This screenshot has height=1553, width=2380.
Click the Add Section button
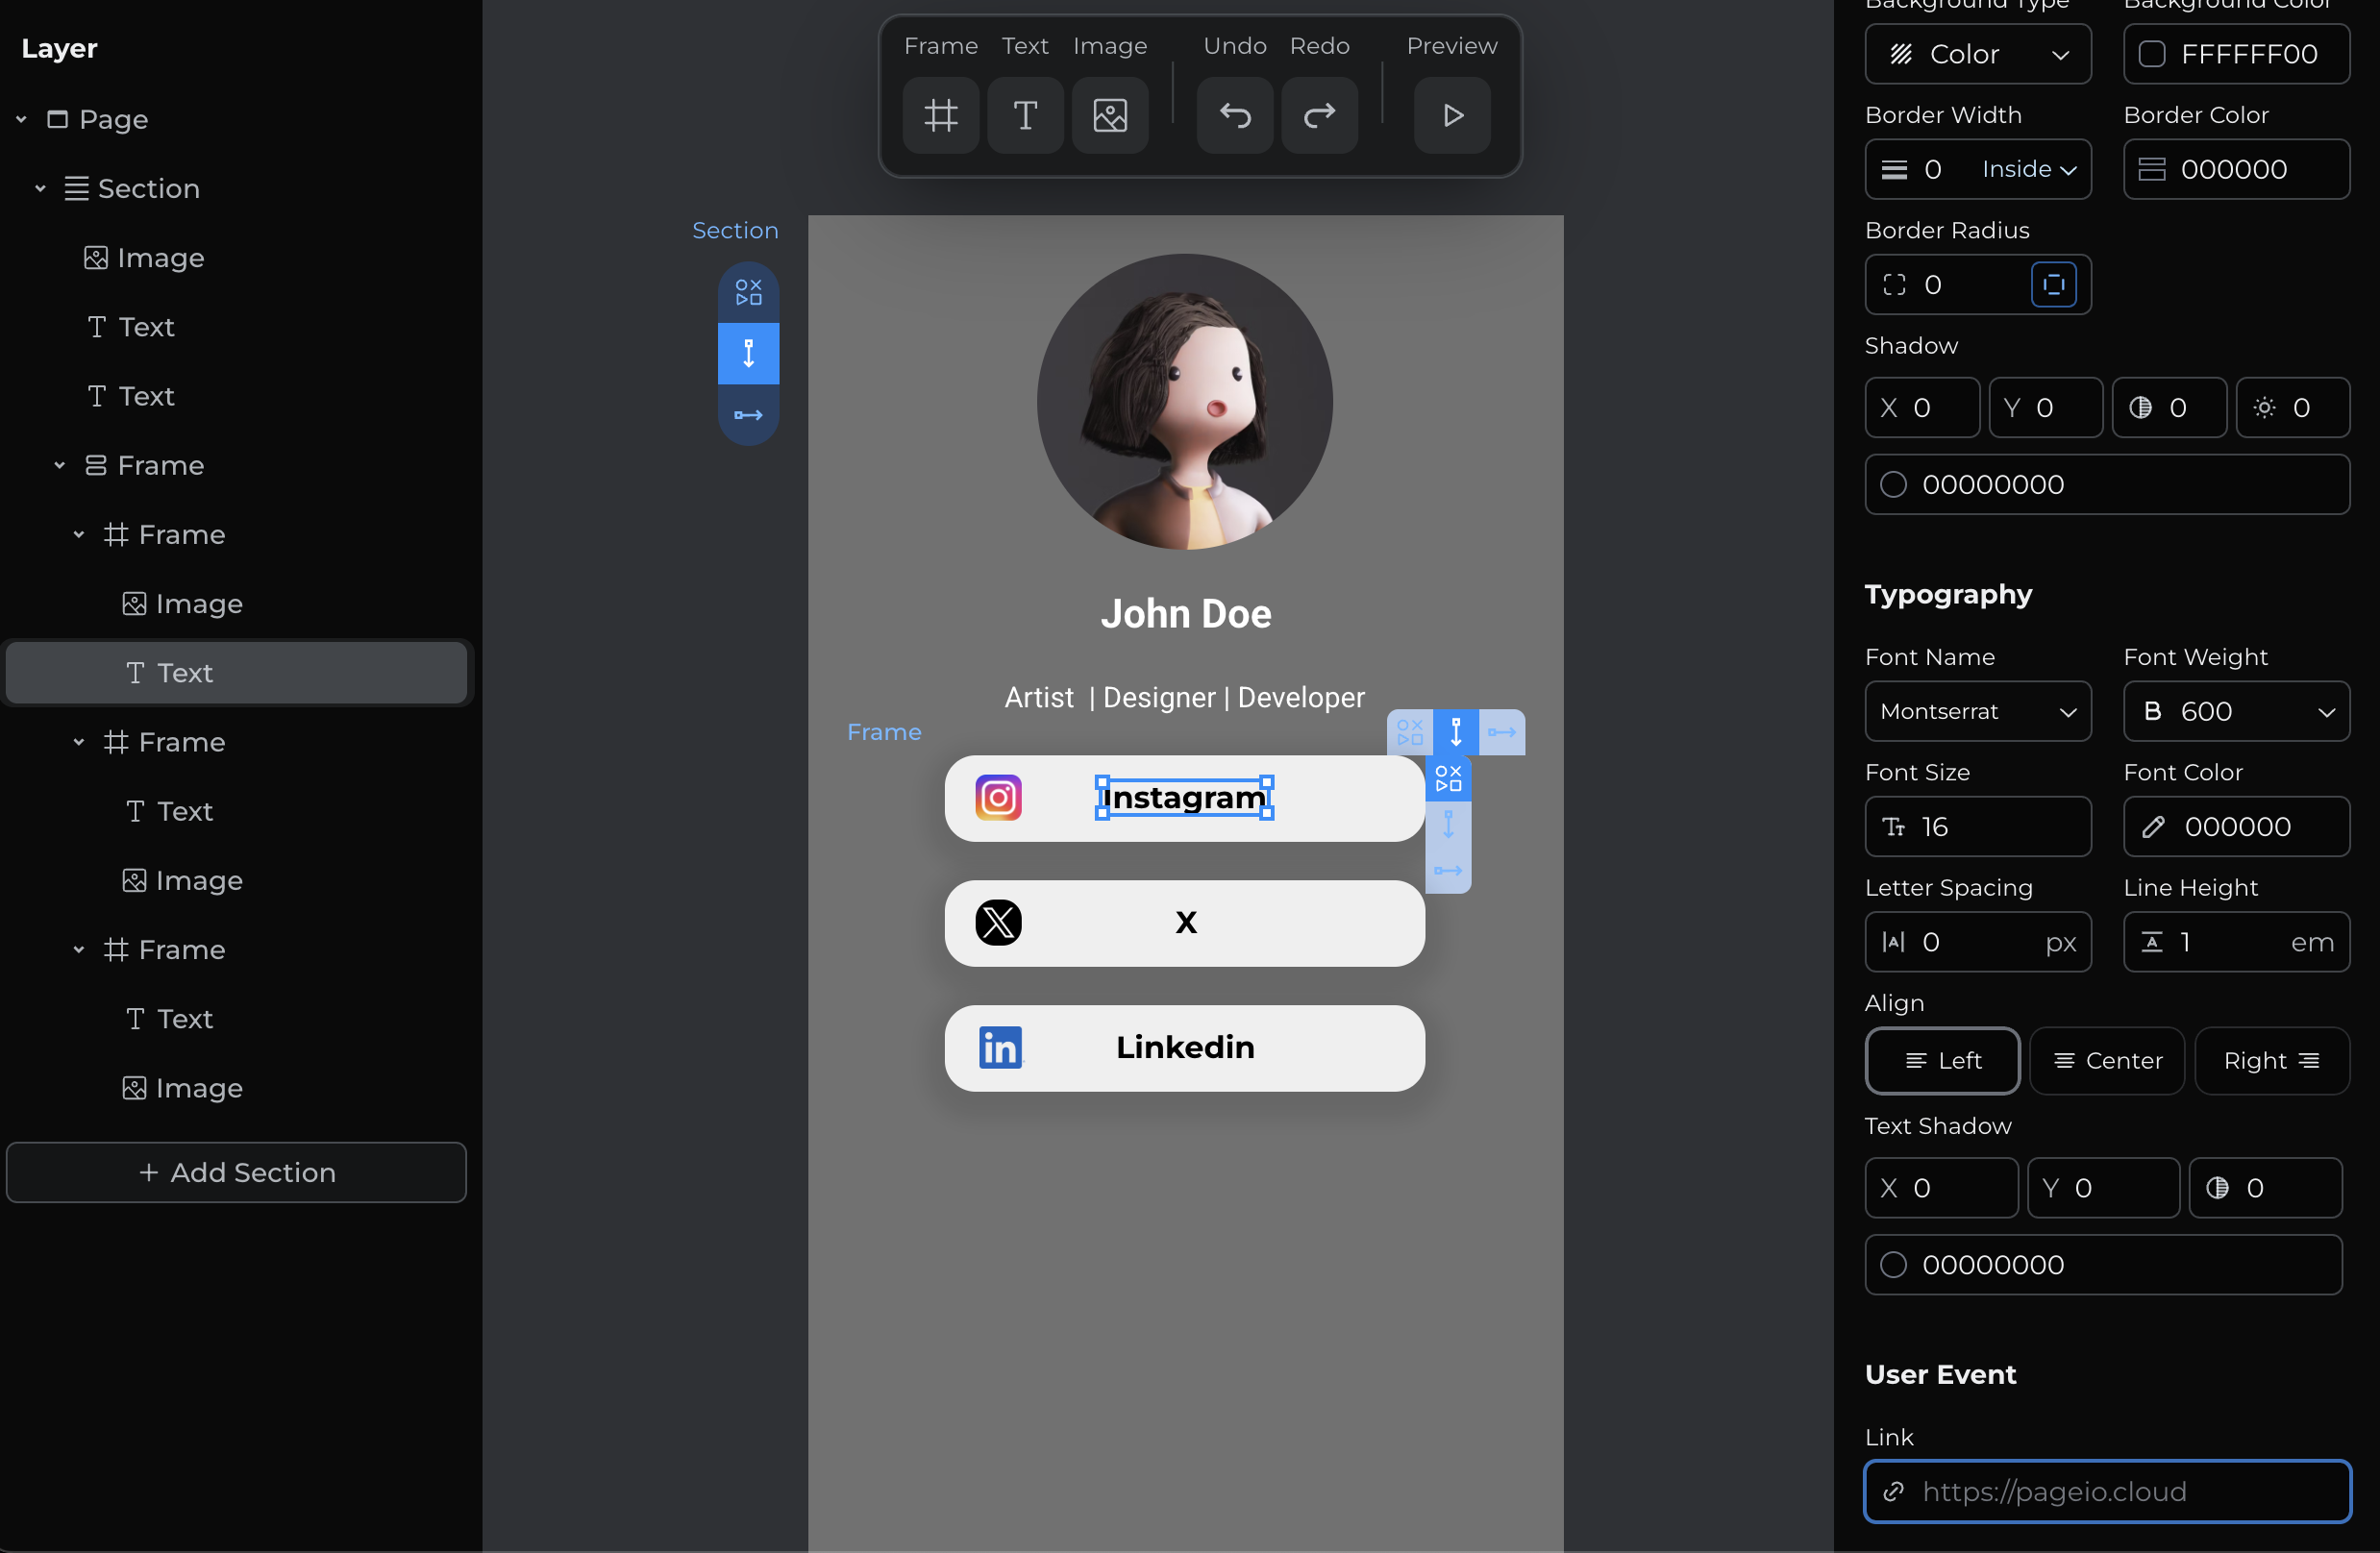(236, 1172)
